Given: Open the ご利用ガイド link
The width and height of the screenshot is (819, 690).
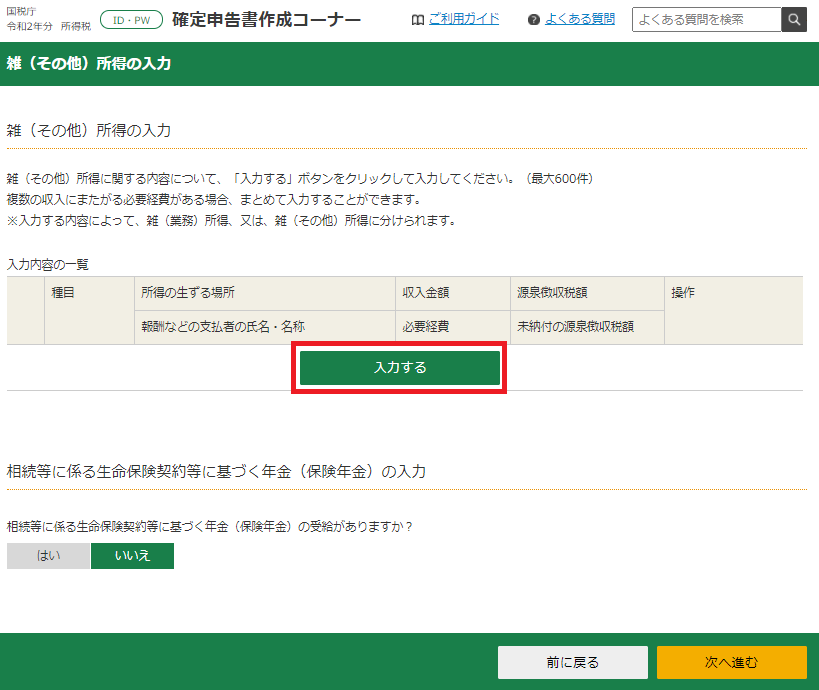Looking at the screenshot, I should pos(464,19).
